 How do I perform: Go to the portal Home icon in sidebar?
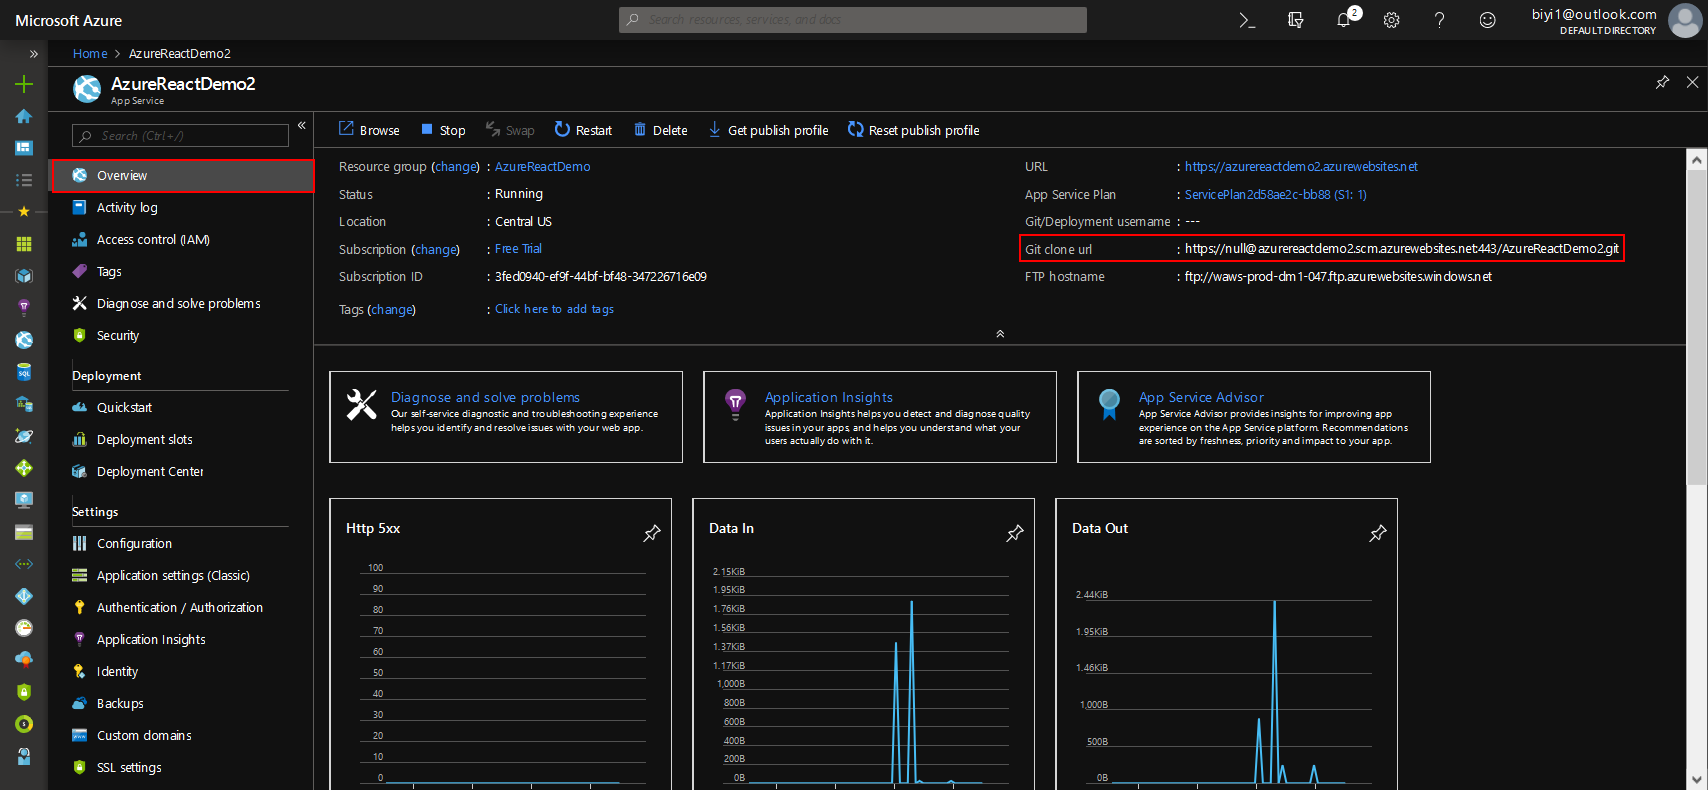pos(24,116)
